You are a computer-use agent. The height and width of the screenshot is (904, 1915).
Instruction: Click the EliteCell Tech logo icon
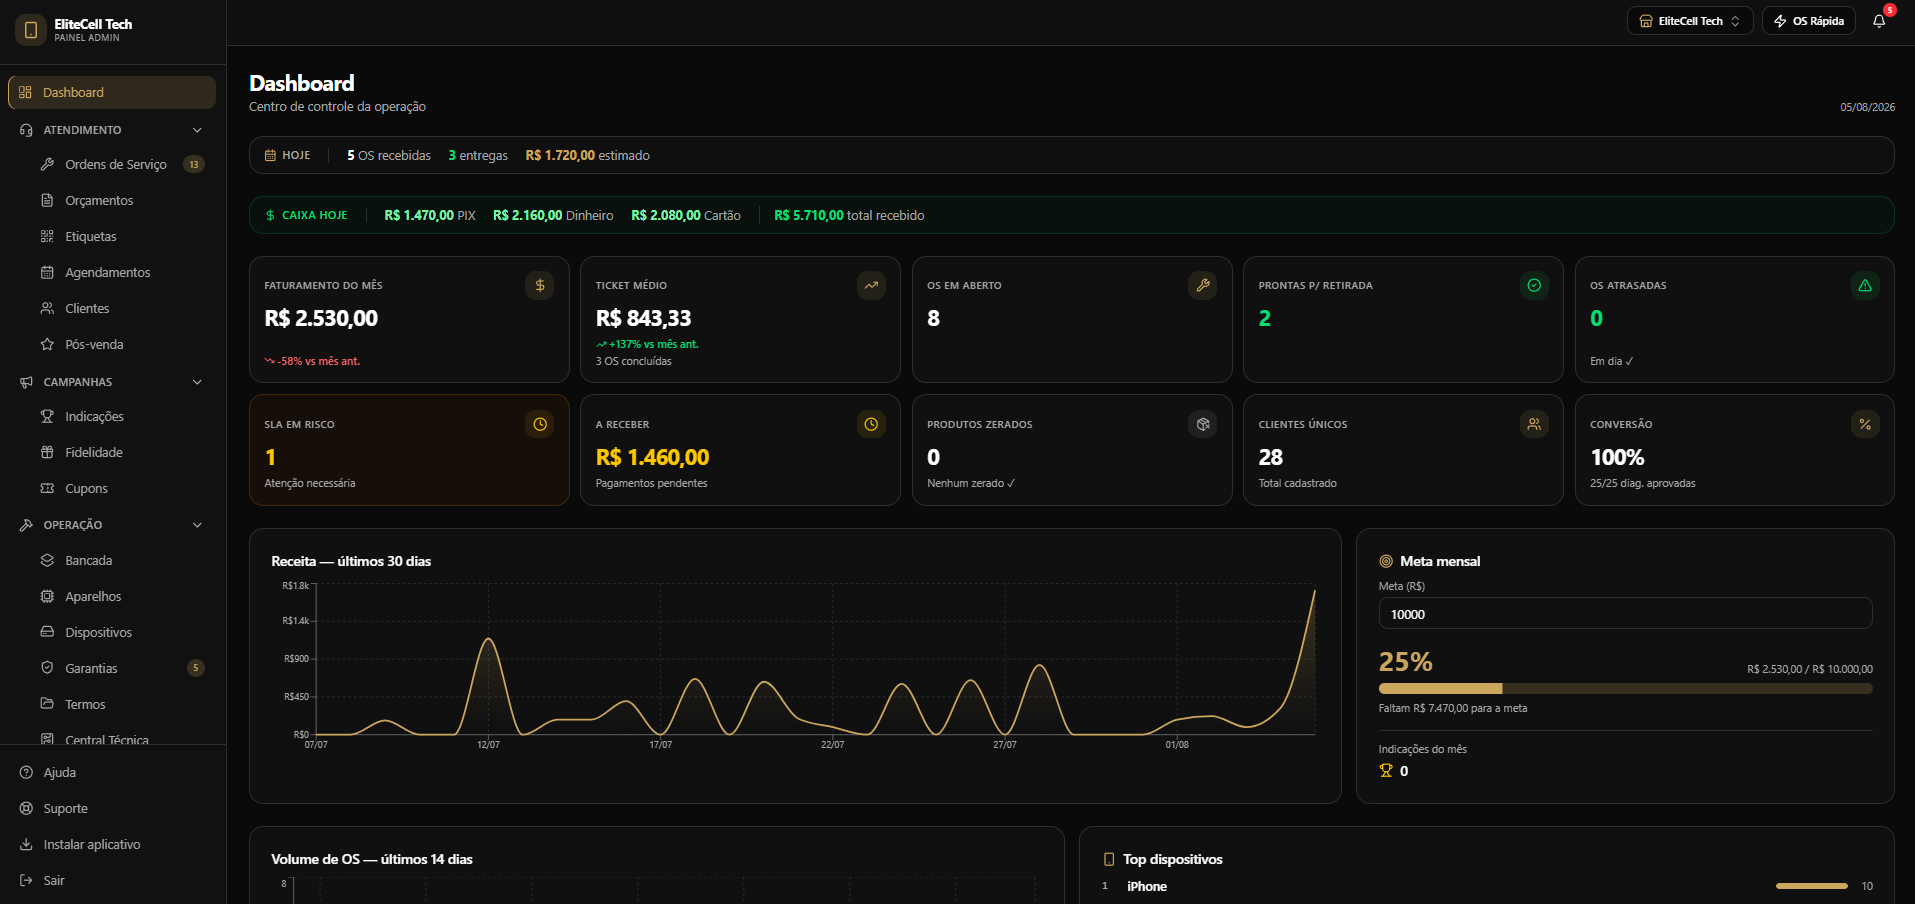pyautogui.click(x=31, y=30)
